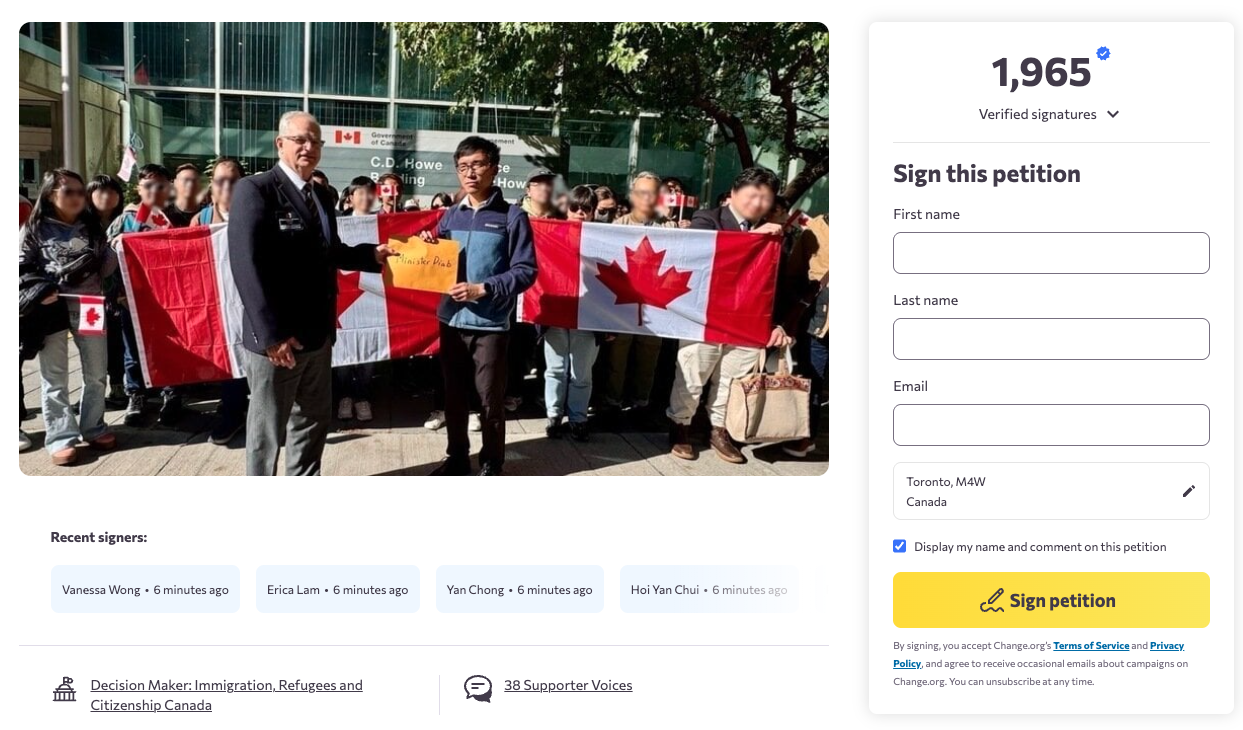
Task: Select recent signer Vanessa Wong chip
Action: 145,589
